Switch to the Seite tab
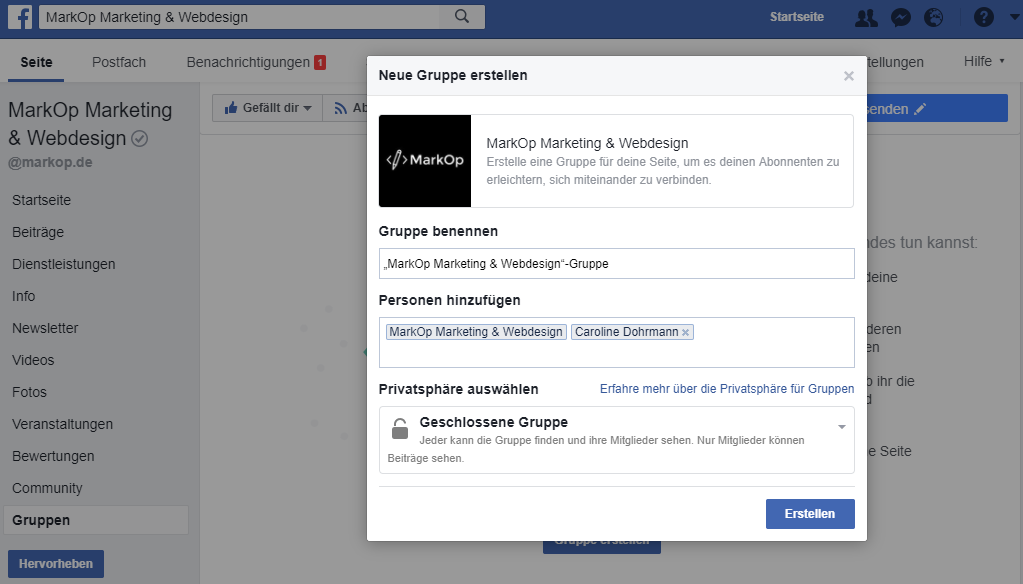The image size is (1023, 584). pyautogui.click(x=37, y=62)
